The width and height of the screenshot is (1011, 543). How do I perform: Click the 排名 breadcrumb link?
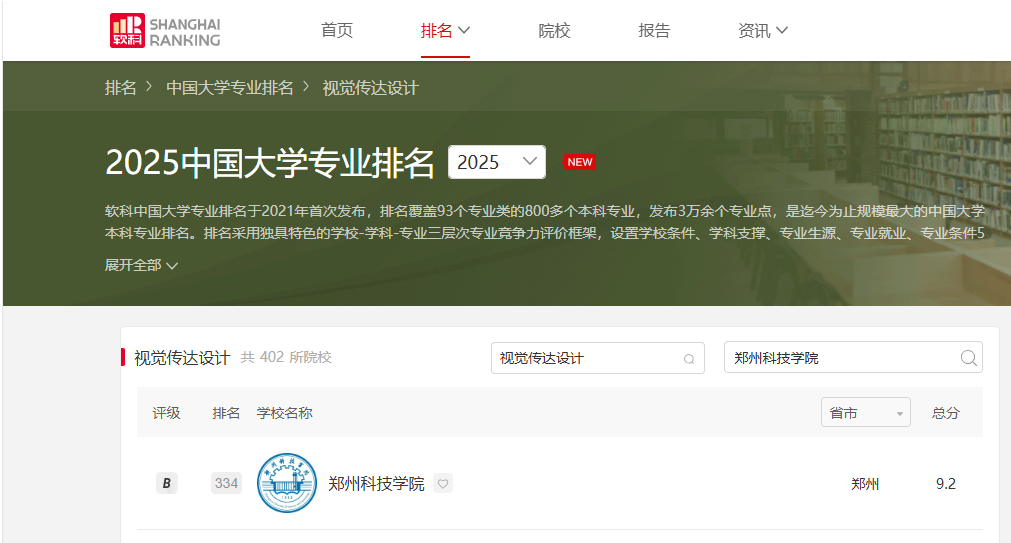(121, 88)
